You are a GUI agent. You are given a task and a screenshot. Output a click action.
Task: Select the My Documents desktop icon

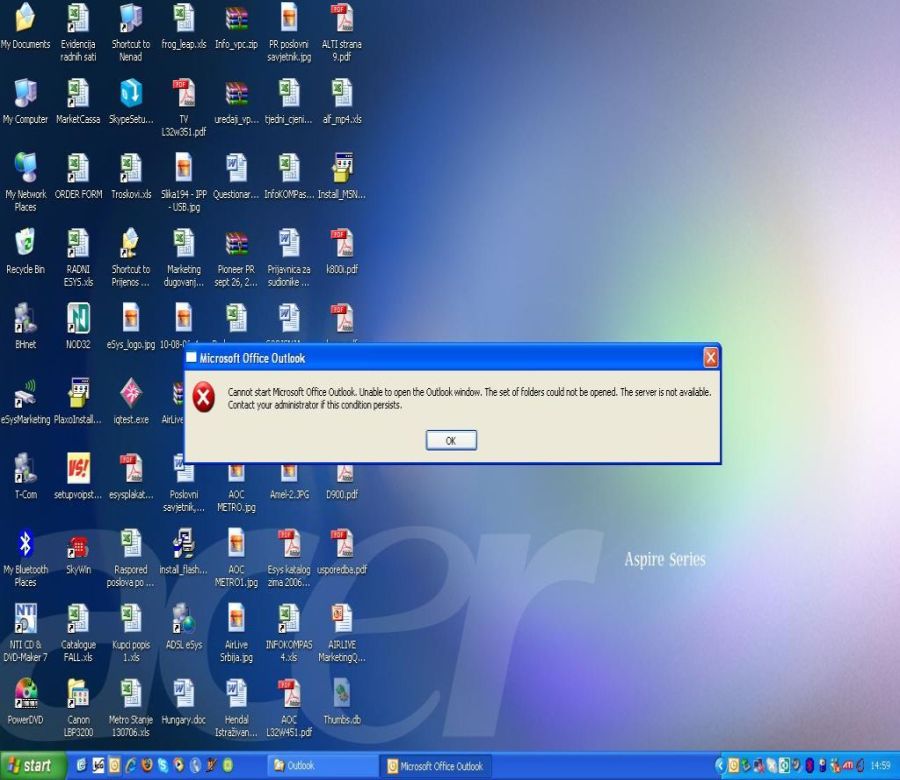coord(25,26)
